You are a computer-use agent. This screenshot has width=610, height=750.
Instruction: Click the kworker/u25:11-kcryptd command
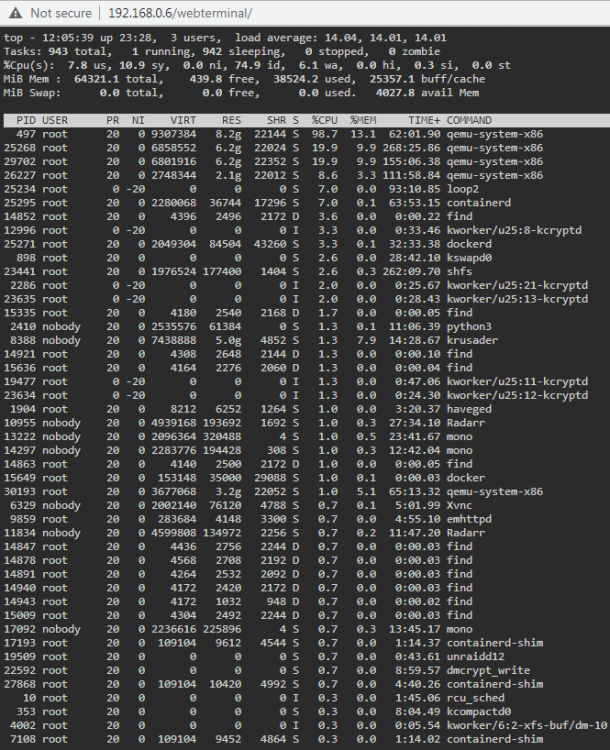coord(517,382)
